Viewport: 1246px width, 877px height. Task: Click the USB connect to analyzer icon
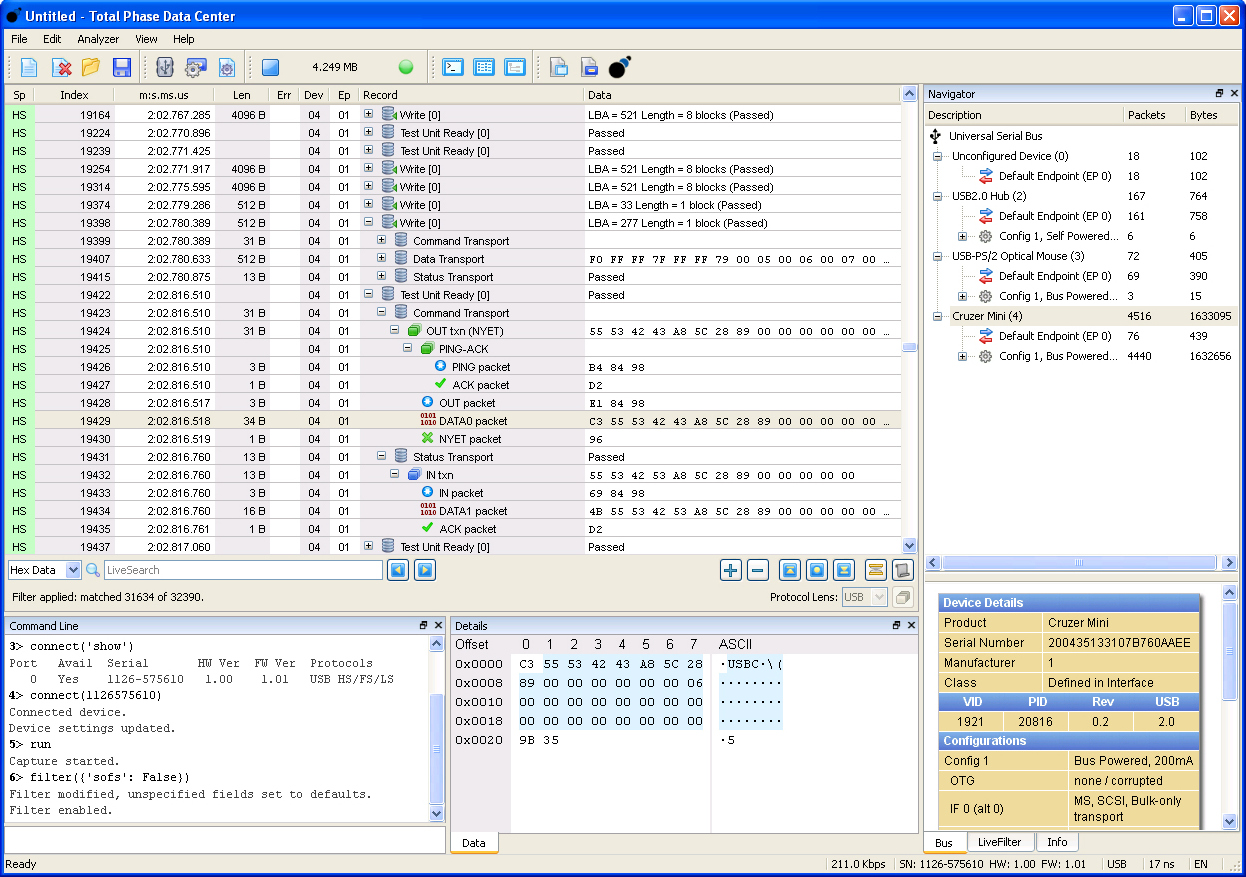coord(165,68)
